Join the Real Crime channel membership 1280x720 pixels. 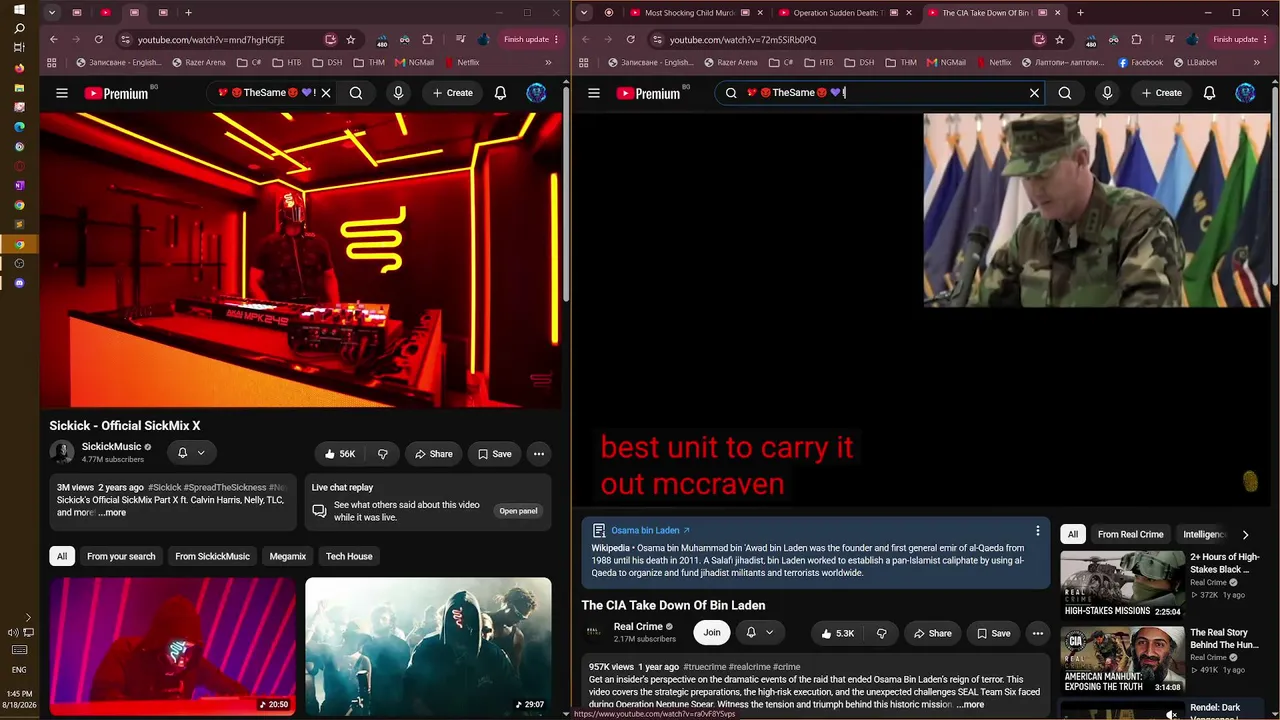pos(712,632)
